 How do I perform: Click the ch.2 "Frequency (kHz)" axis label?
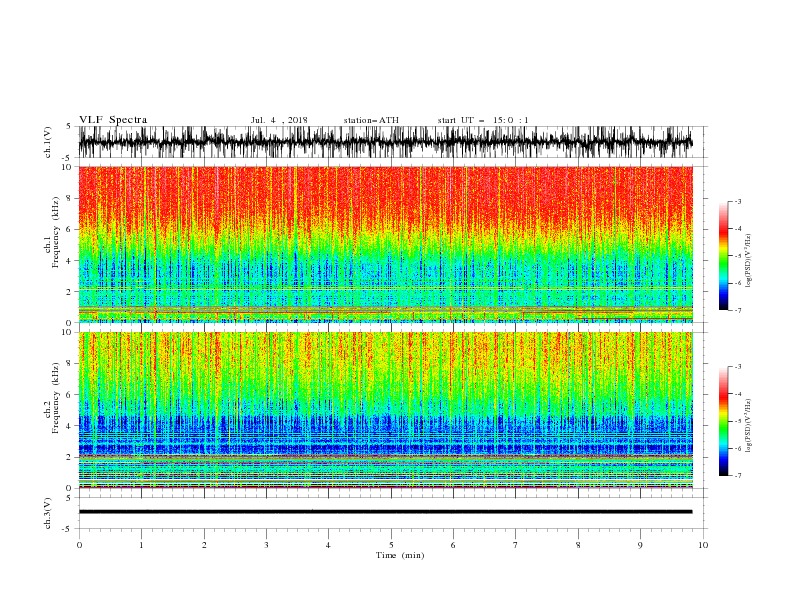pyautogui.click(x=55, y=398)
